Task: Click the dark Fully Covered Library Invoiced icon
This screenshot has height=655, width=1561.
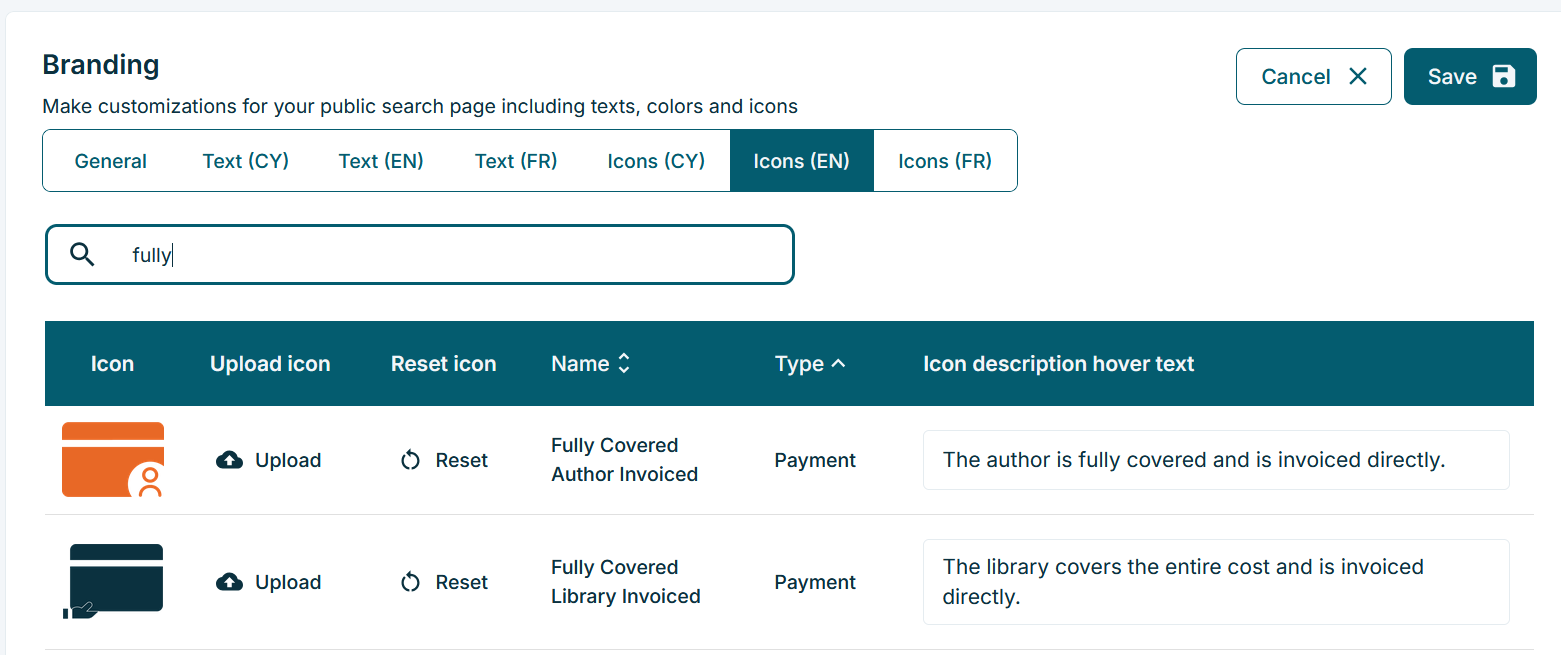Action: click(113, 582)
